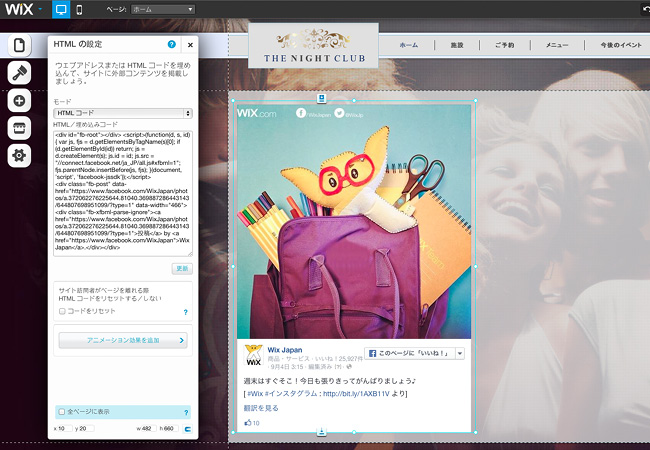Open the Pages panel icon

click(19, 45)
